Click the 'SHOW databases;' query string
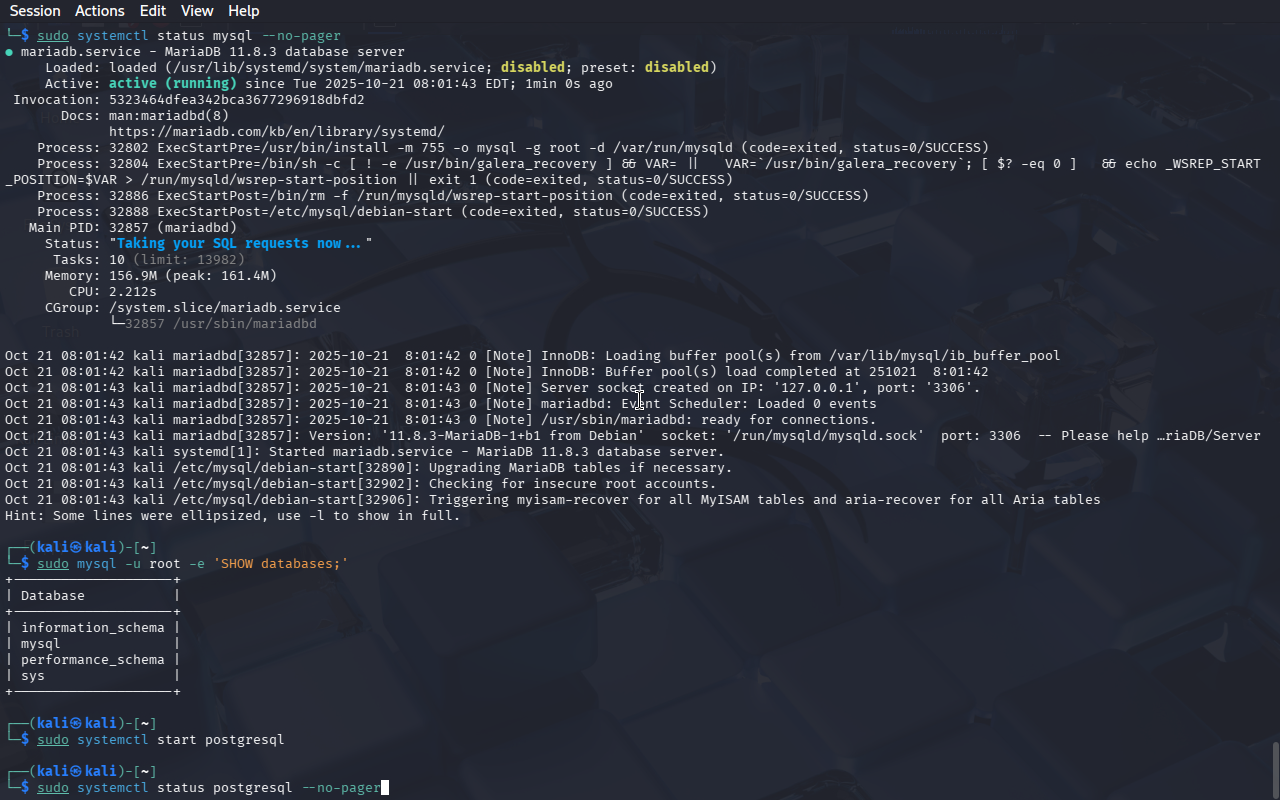1280x800 pixels. 280,564
